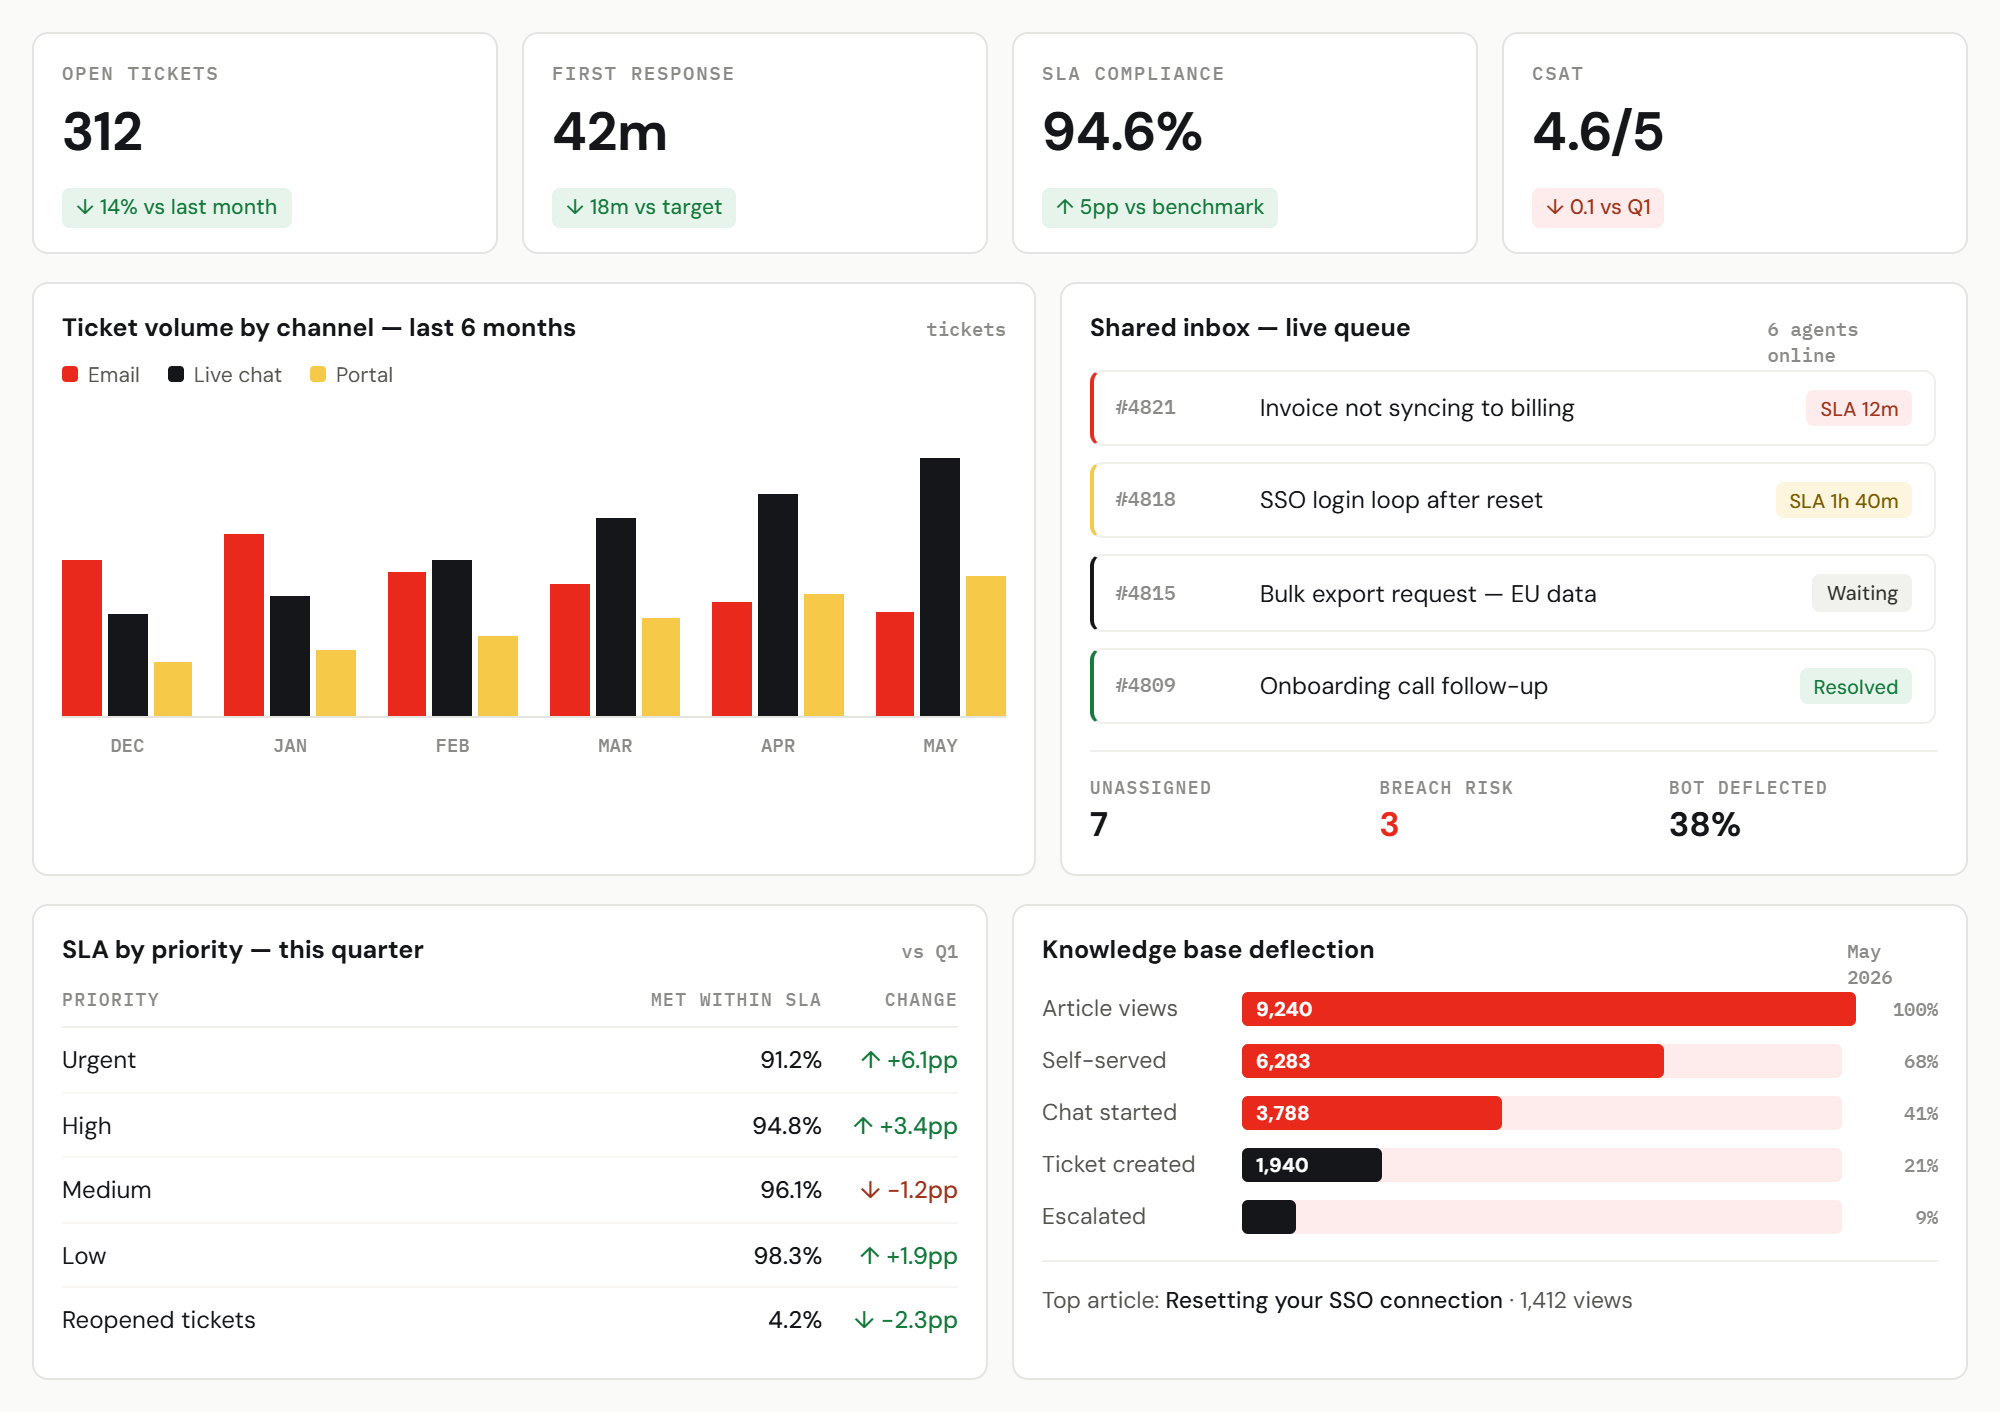2000x1412 pixels.
Task: Click the tickets unit label on chart
Action: pyautogui.click(x=966, y=330)
